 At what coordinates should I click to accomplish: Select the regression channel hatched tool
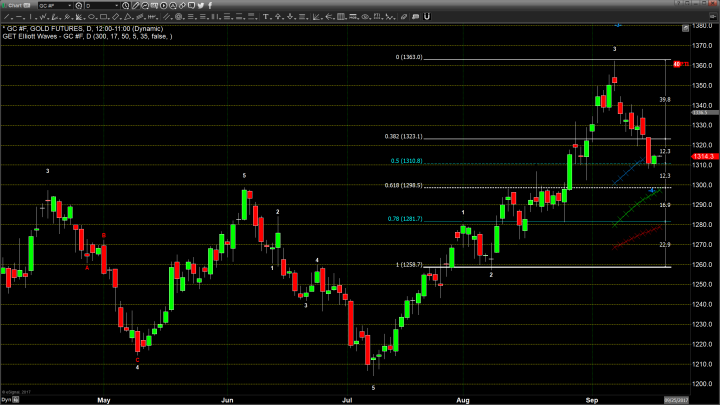click(x=140, y=17)
